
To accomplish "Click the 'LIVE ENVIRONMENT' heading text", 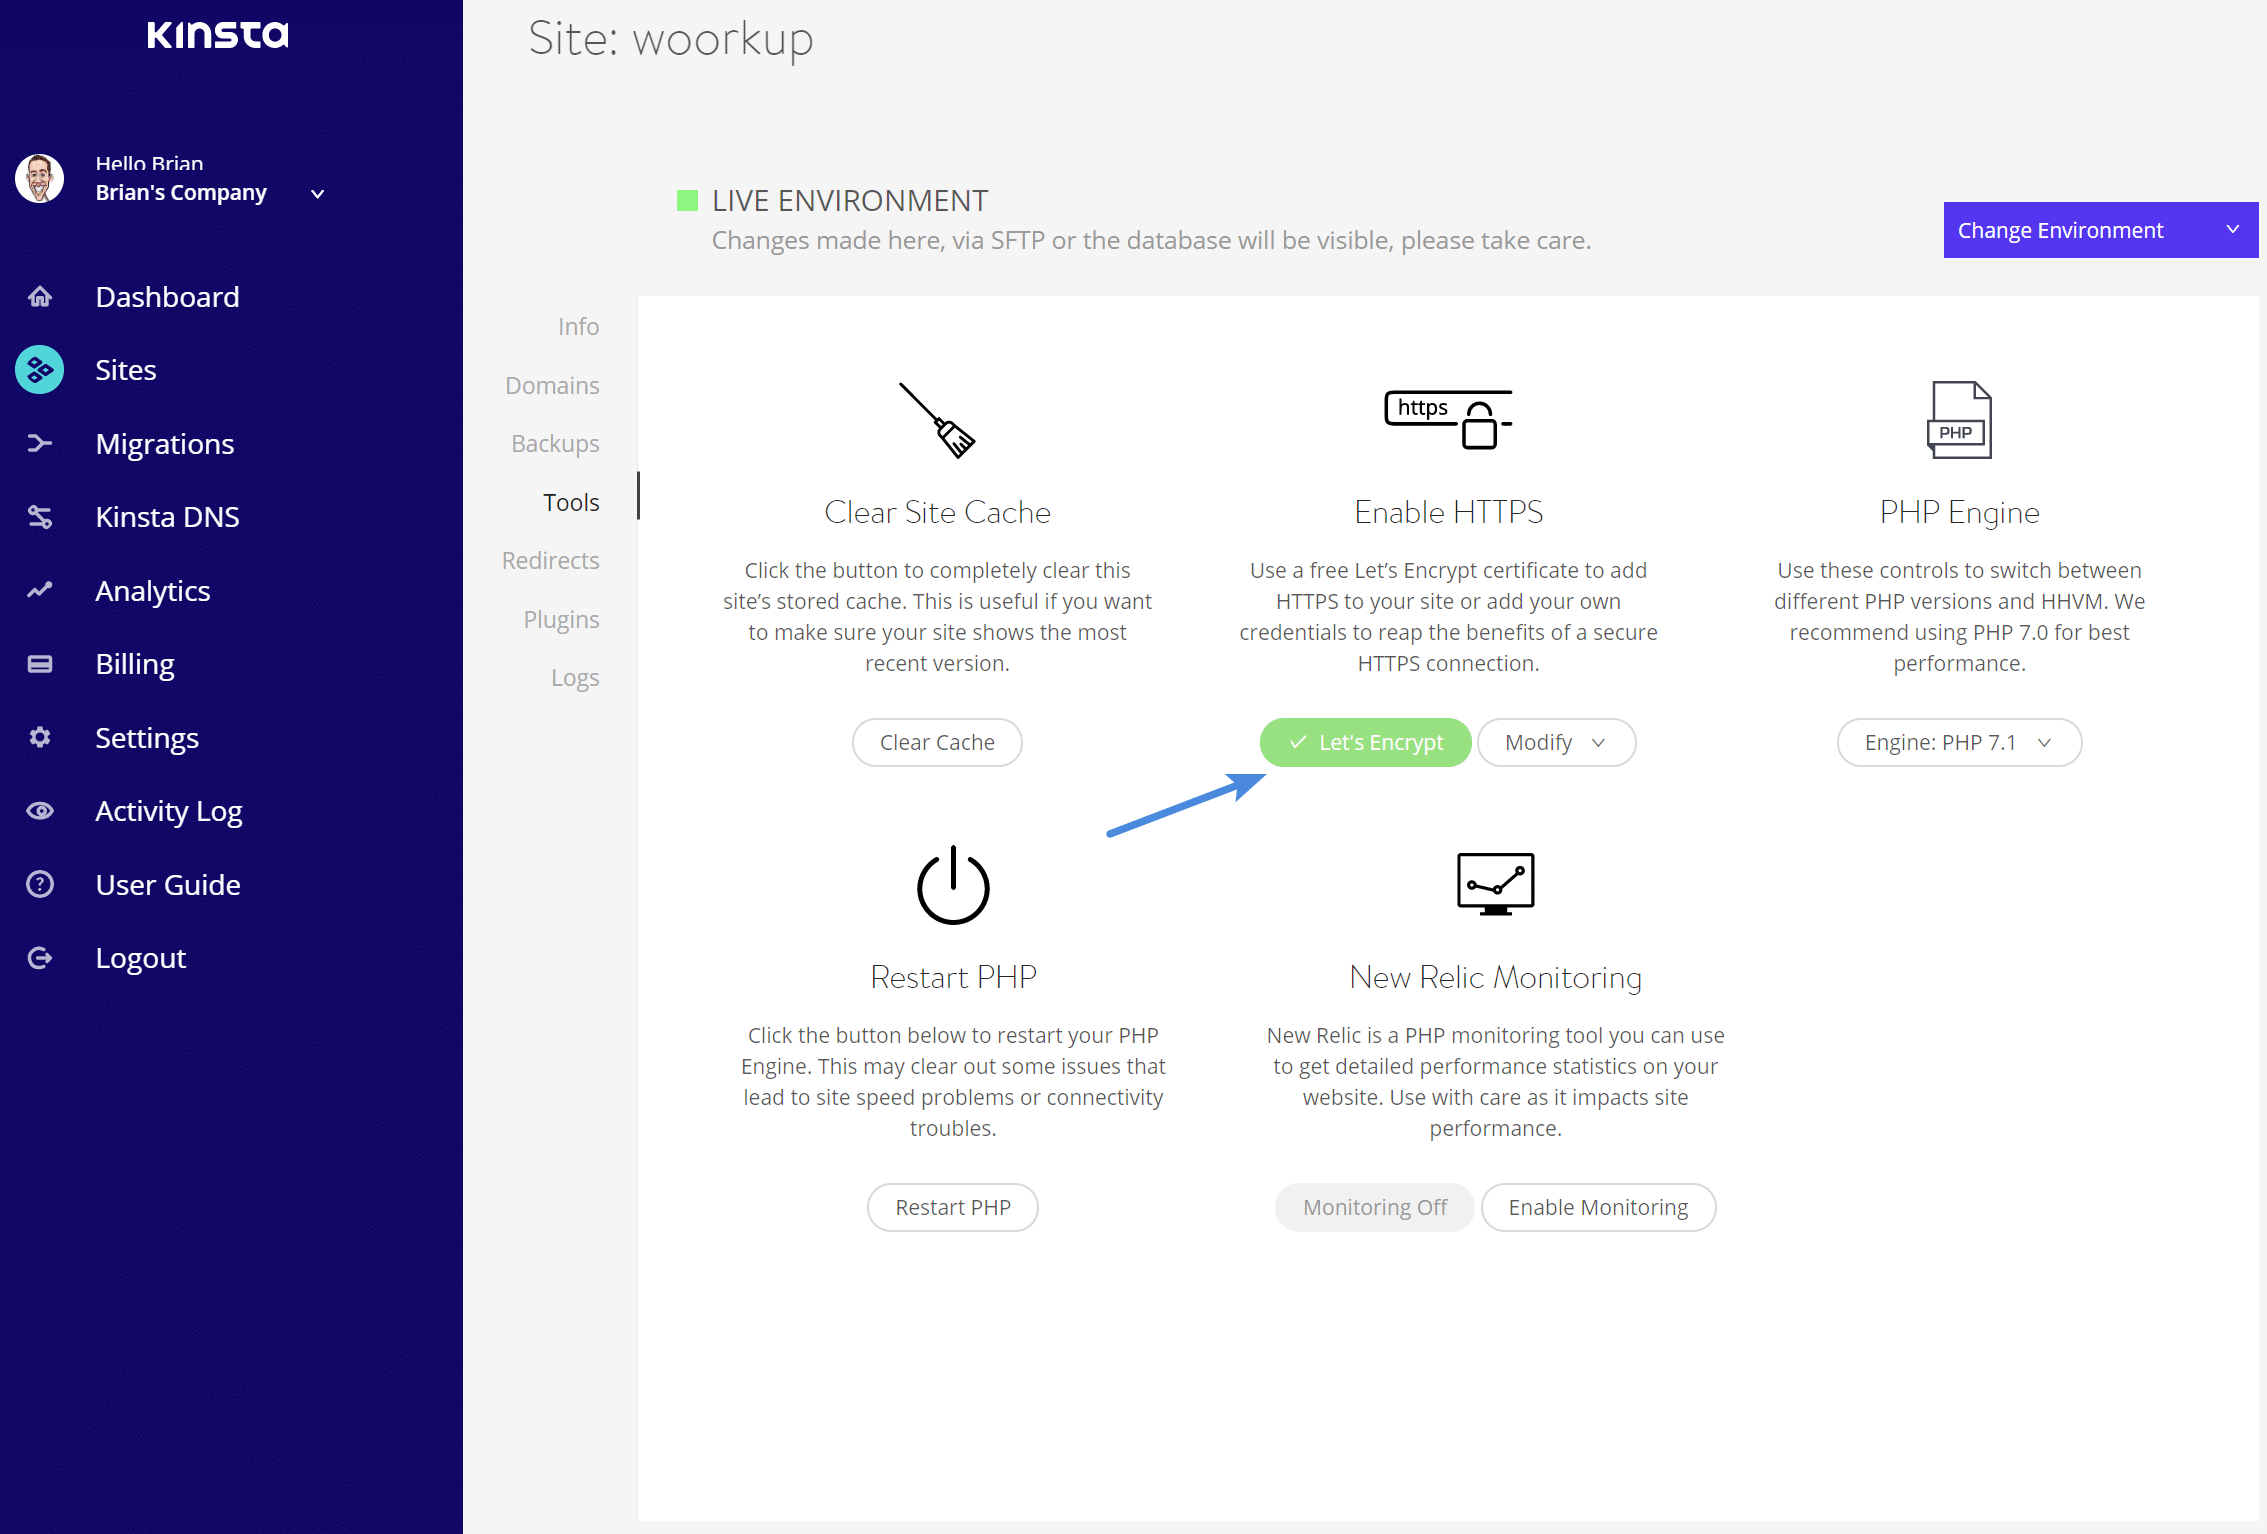I will pyautogui.click(x=850, y=201).
